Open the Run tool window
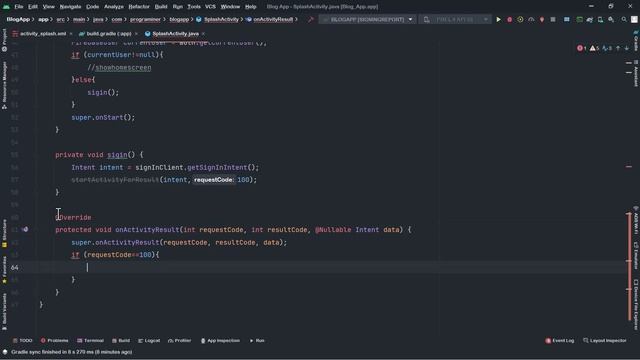The width and height of the screenshot is (640, 360). pyautogui.click(x=257, y=340)
